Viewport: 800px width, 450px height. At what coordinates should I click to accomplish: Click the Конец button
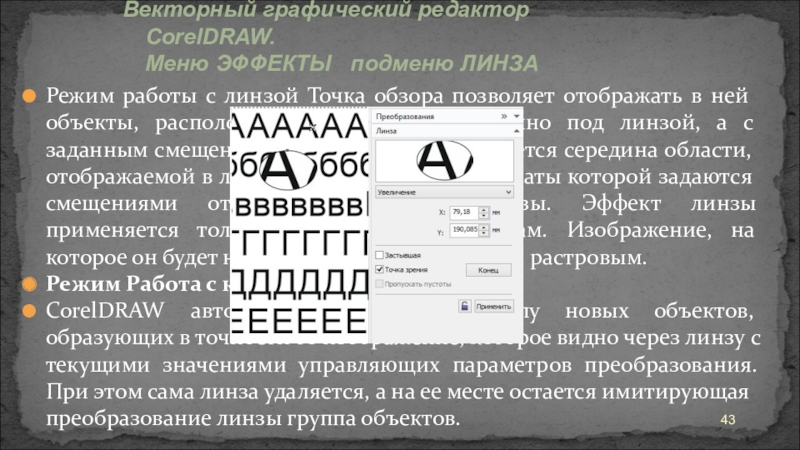pos(488,270)
